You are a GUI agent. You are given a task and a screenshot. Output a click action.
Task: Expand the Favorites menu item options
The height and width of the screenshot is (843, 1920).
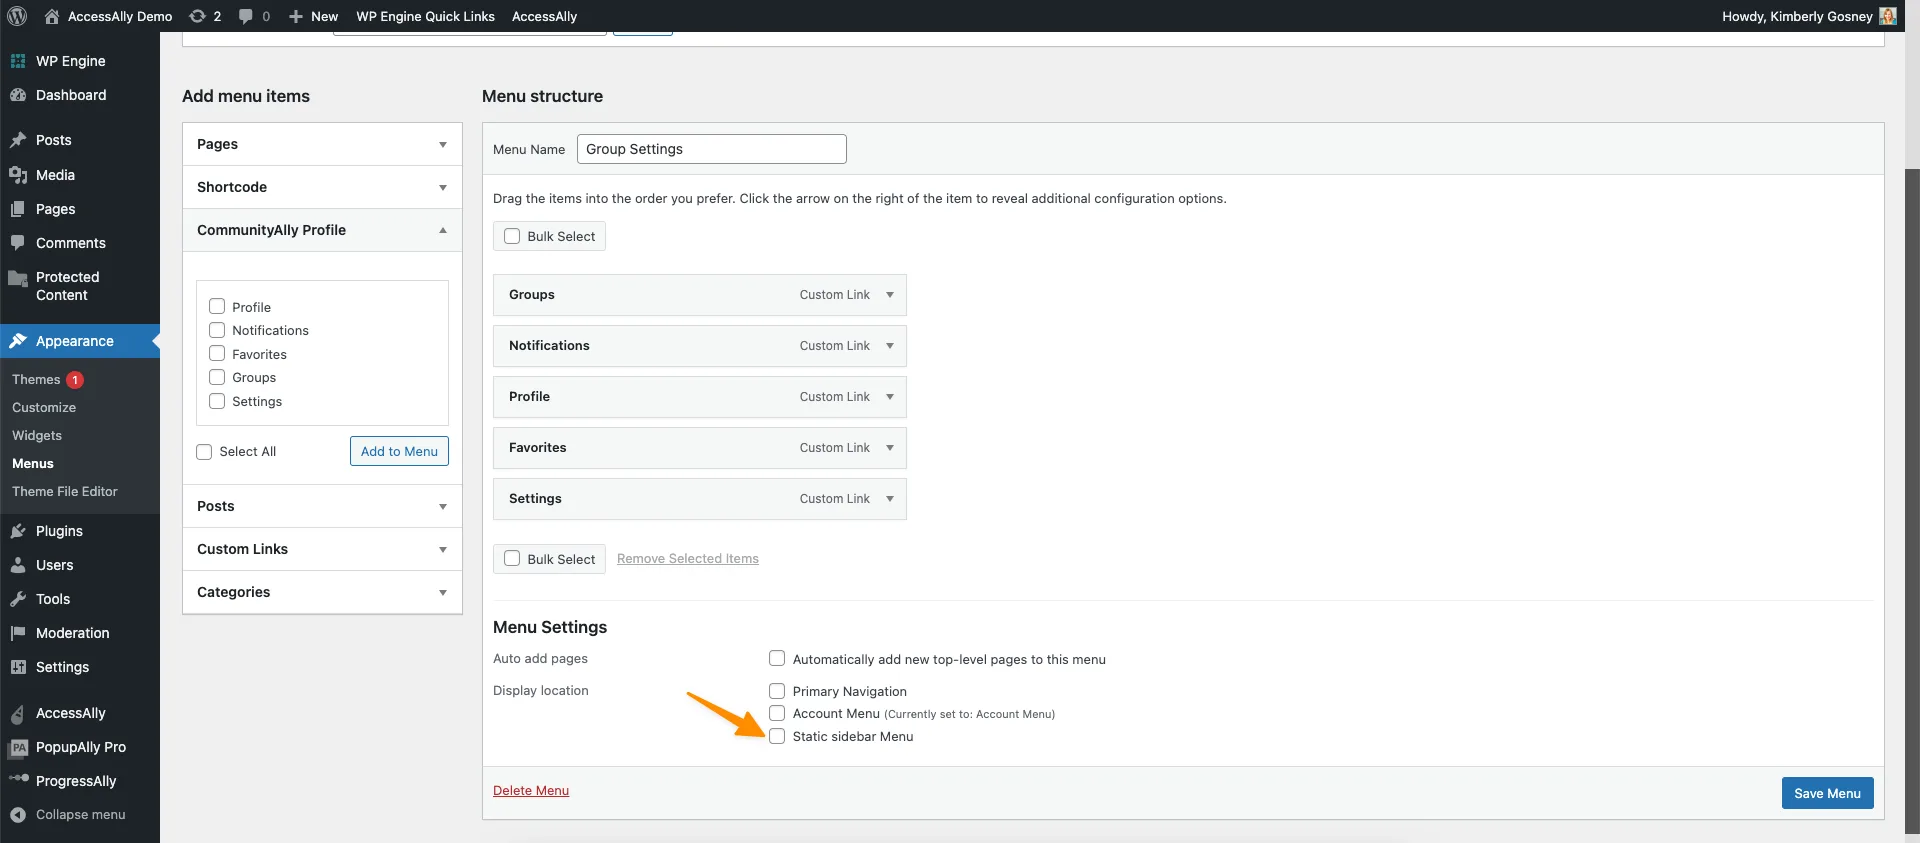(890, 448)
